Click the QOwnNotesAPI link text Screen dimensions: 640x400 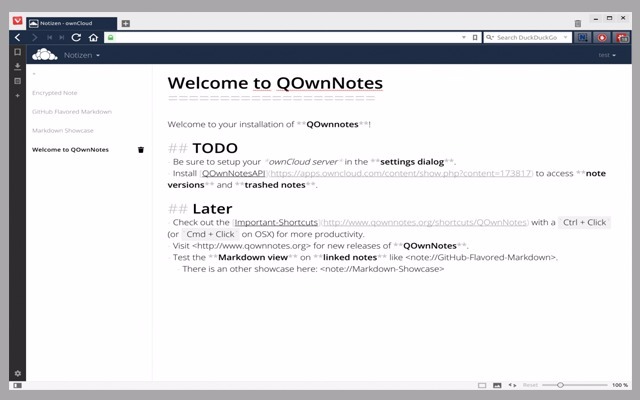[x=233, y=173]
